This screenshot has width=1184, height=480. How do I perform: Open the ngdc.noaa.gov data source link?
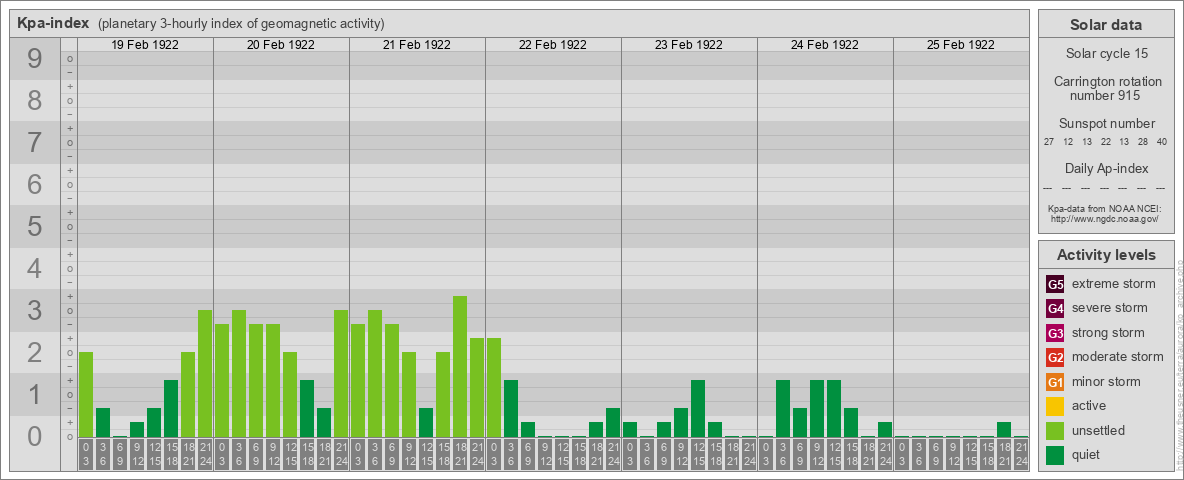pyautogui.click(x=1107, y=218)
